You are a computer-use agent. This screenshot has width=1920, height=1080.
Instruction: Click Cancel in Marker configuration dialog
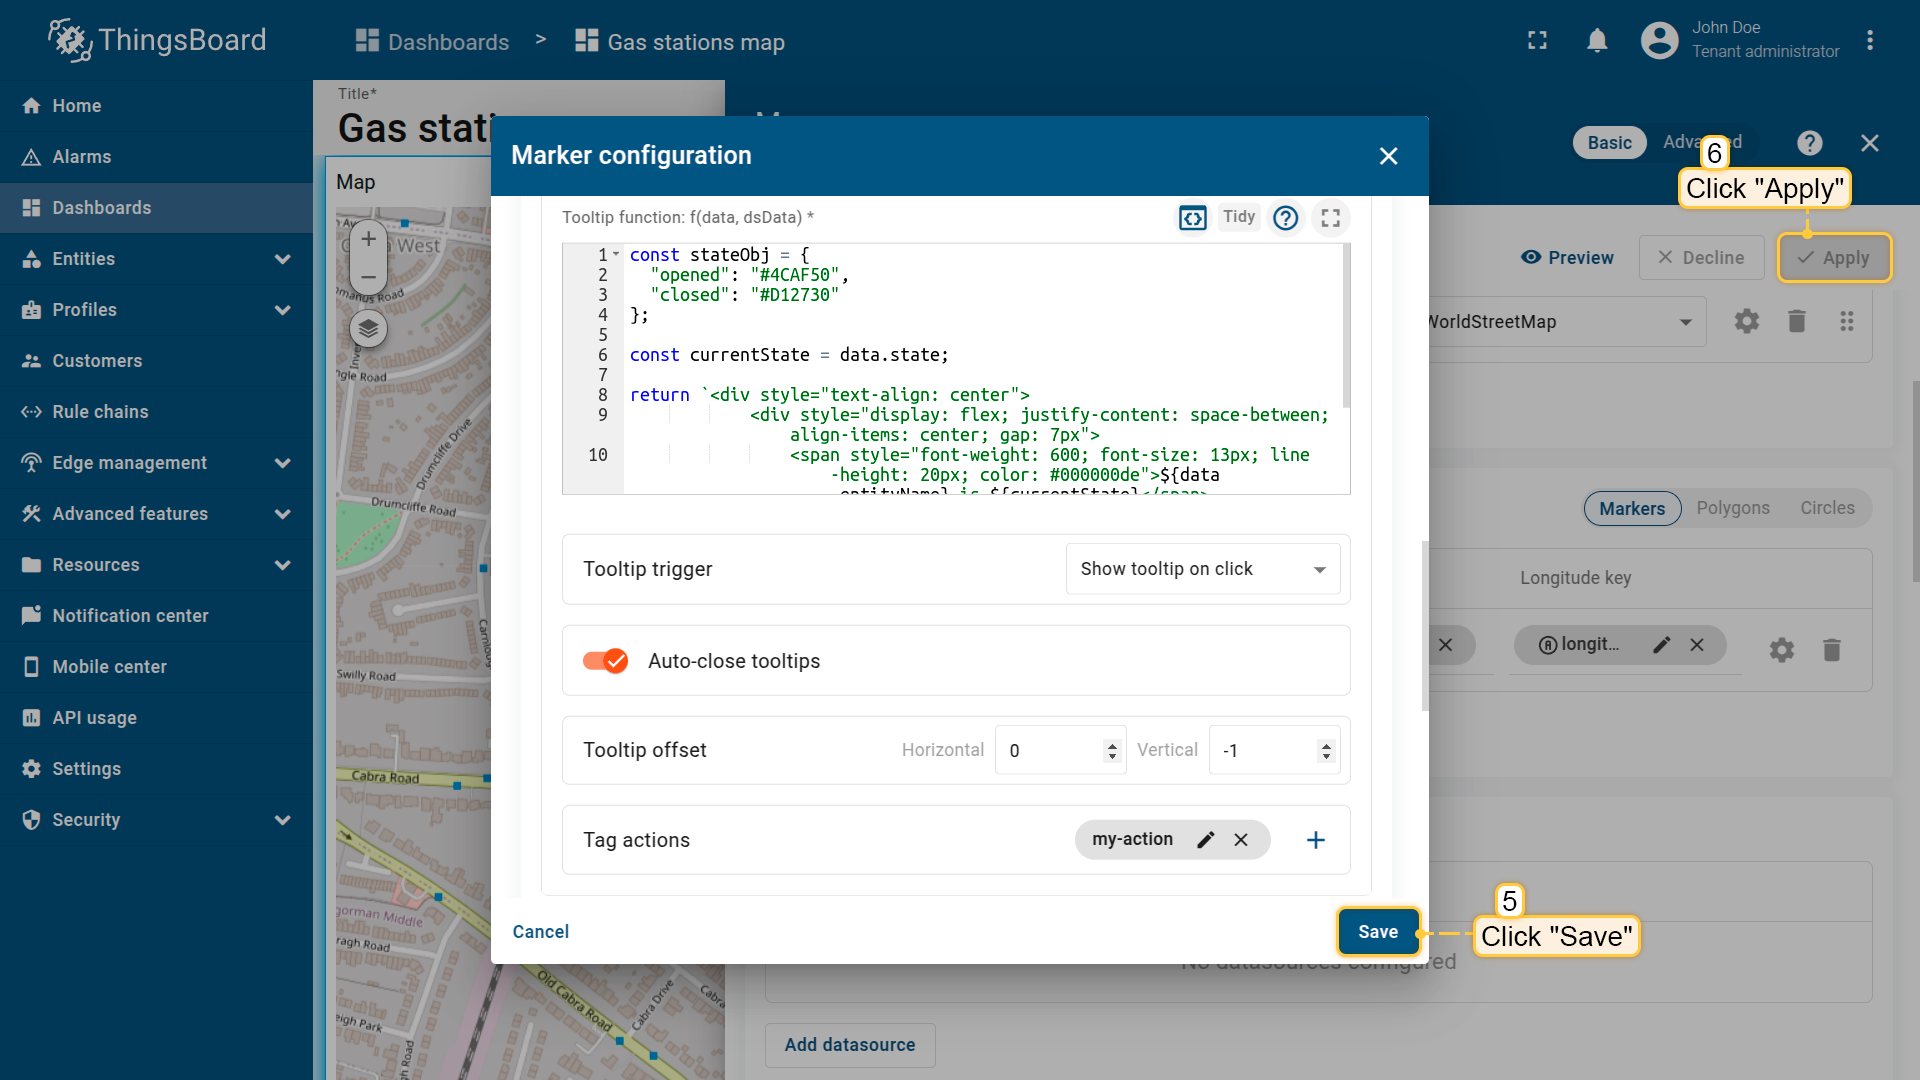click(540, 932)
